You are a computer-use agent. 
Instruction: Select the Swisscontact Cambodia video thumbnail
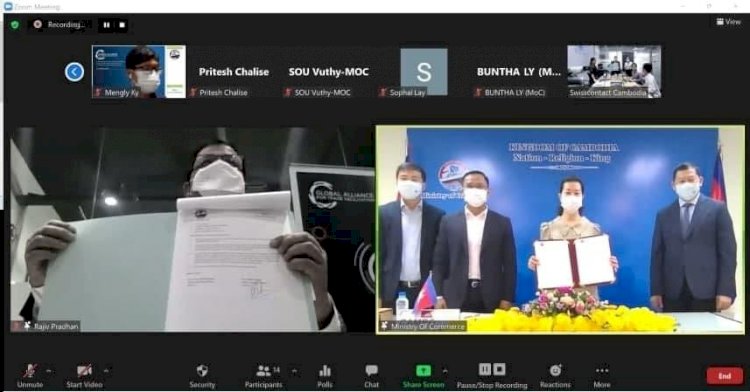pos(614,72)
